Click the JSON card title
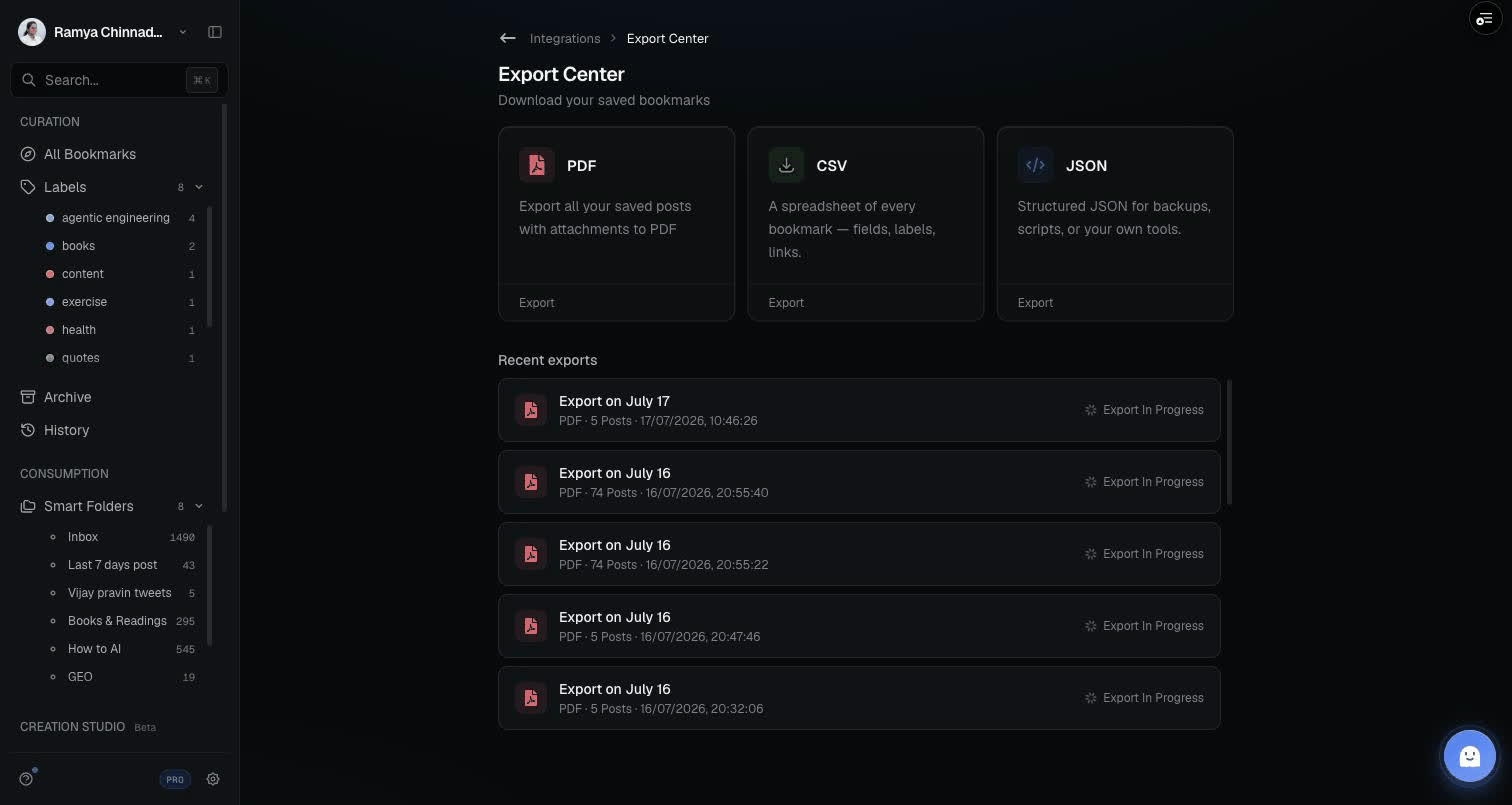This screenshot has height=805, width=1512. coord(1086,166)
